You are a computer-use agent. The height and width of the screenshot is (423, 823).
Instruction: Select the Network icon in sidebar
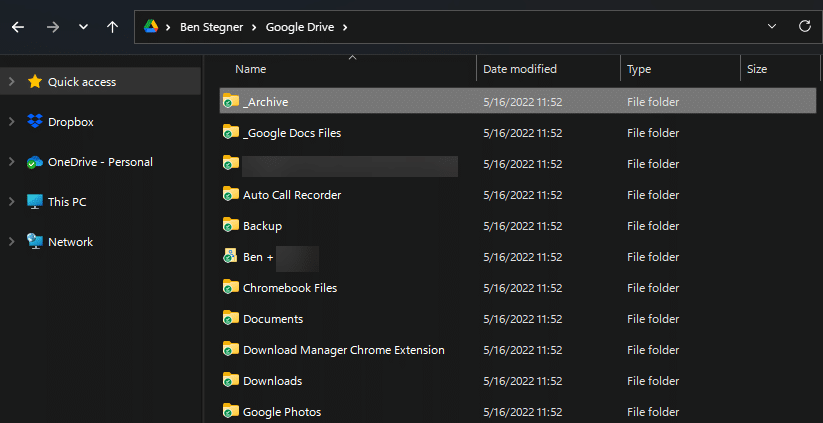coord(35,241)
